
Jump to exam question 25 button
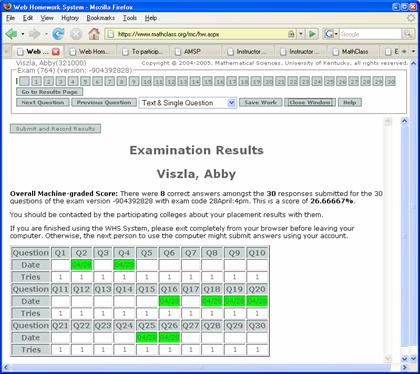[329, 81]
